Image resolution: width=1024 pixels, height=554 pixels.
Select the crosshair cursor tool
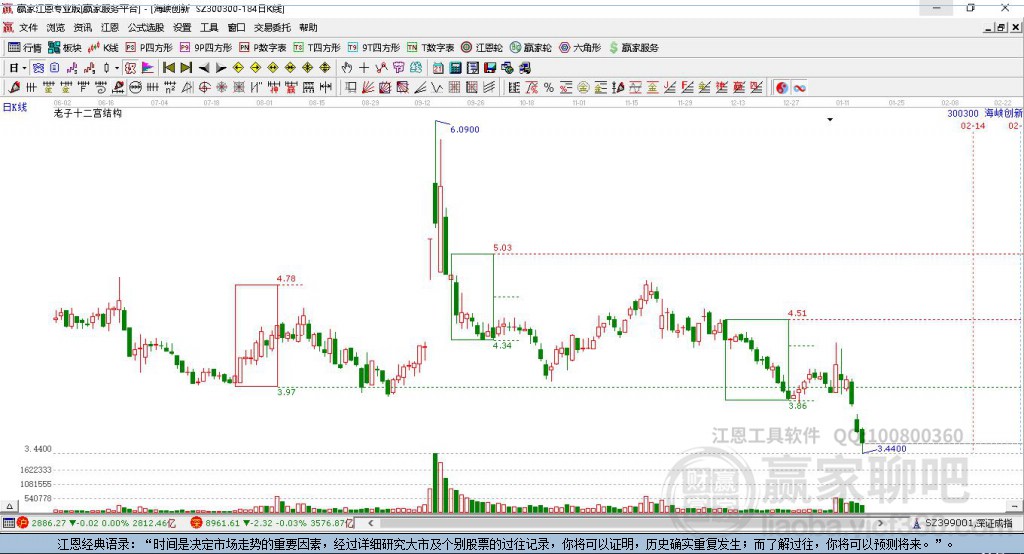[364, 68]
